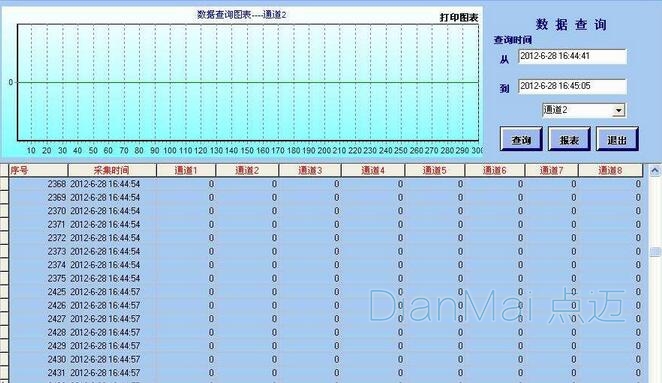Click the row selector beside row 2368
662x383 pixels.
coord(4,184)
